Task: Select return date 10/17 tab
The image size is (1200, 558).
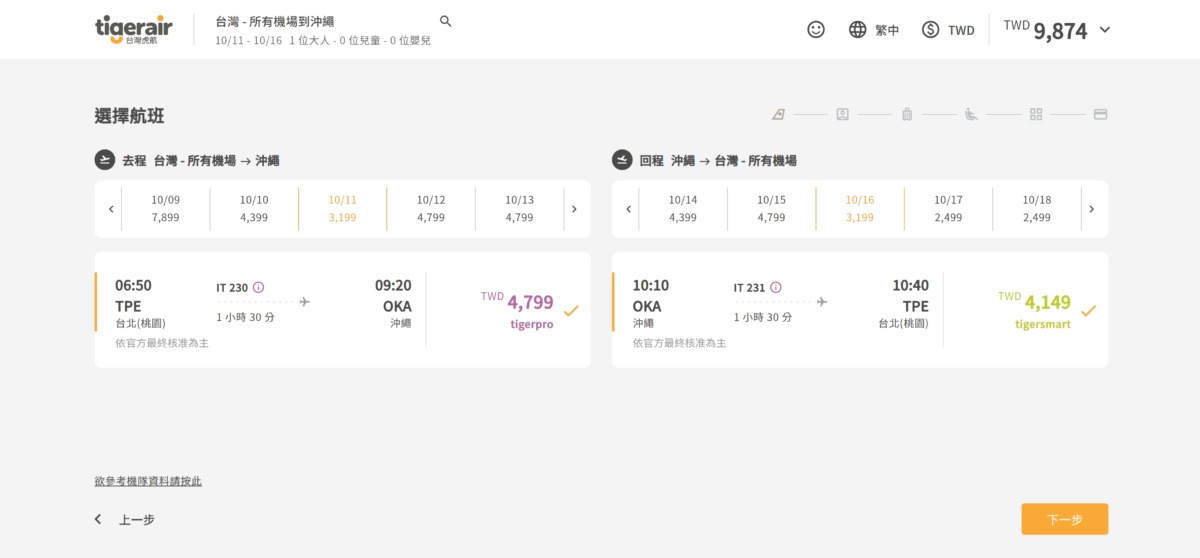Action: [x=948, y=209]
